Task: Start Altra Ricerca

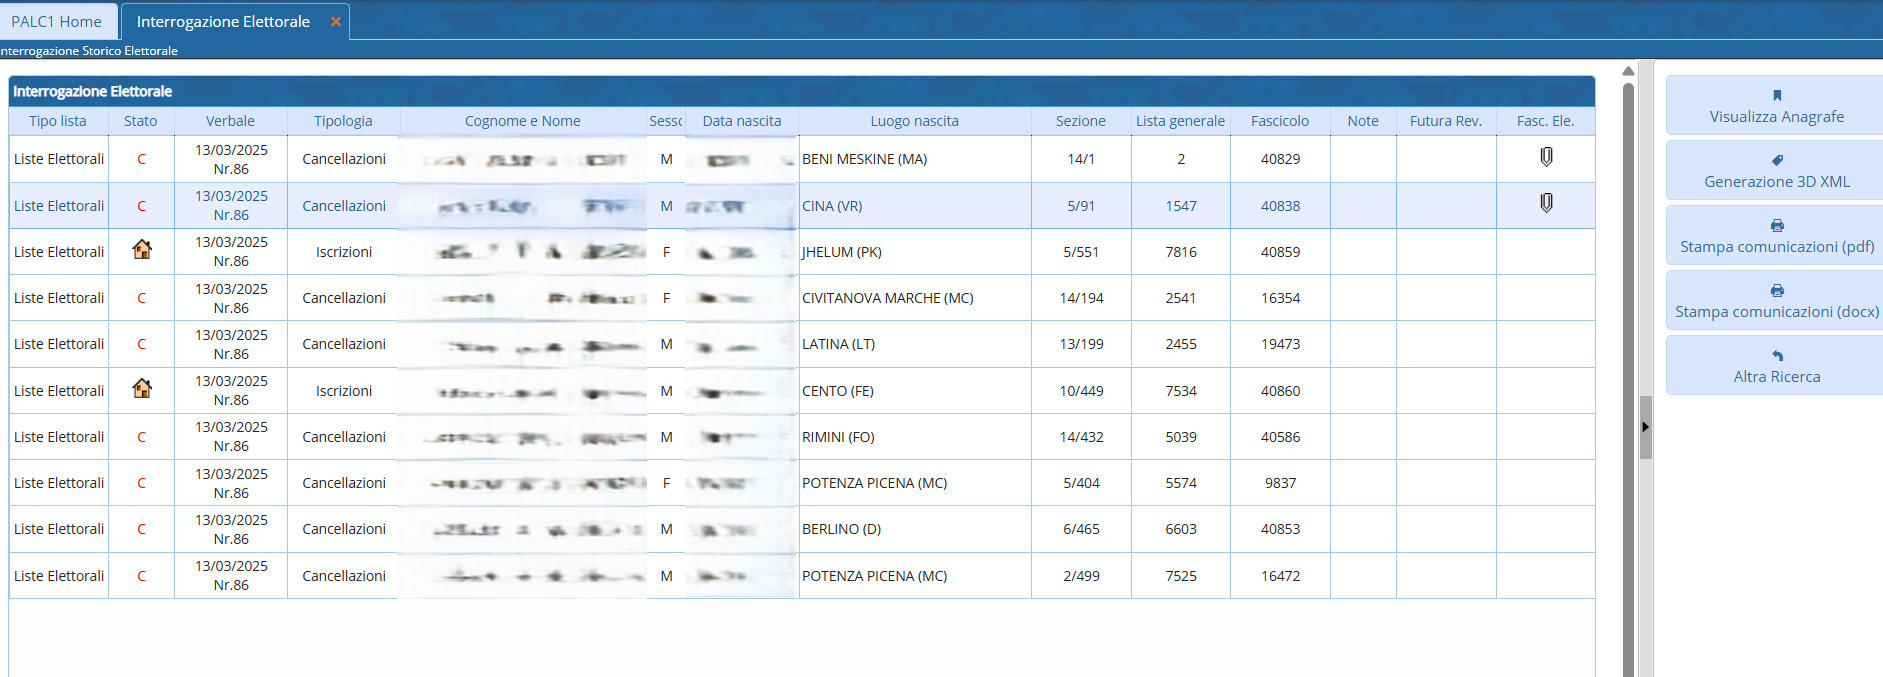Action: (1776, 366)
